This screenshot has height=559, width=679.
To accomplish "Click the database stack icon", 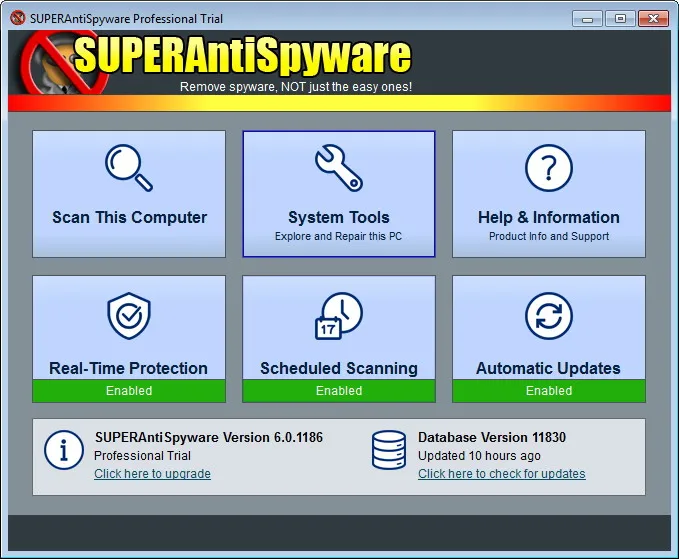I will [x=389, y=450].
